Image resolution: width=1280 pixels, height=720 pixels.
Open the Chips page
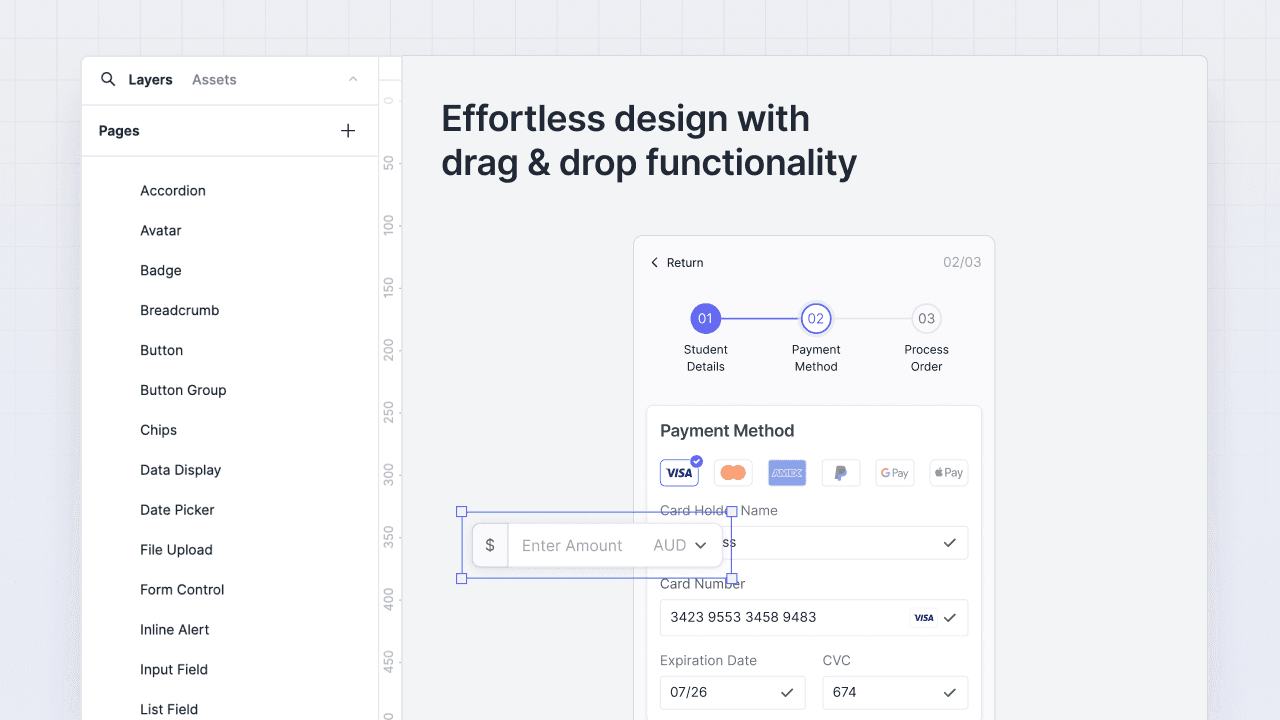(x=159, y=430)
